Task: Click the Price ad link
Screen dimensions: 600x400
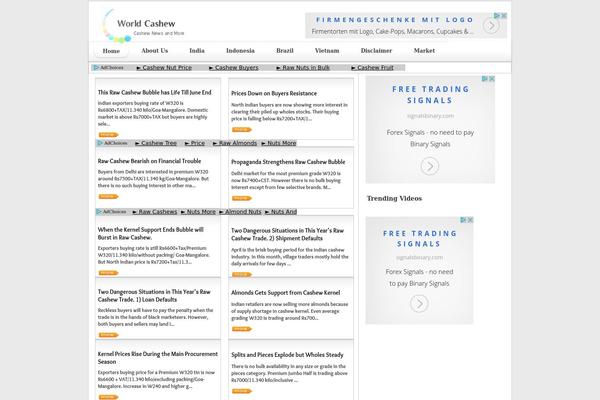Action: pyautogui.click(x=195, y=143)
